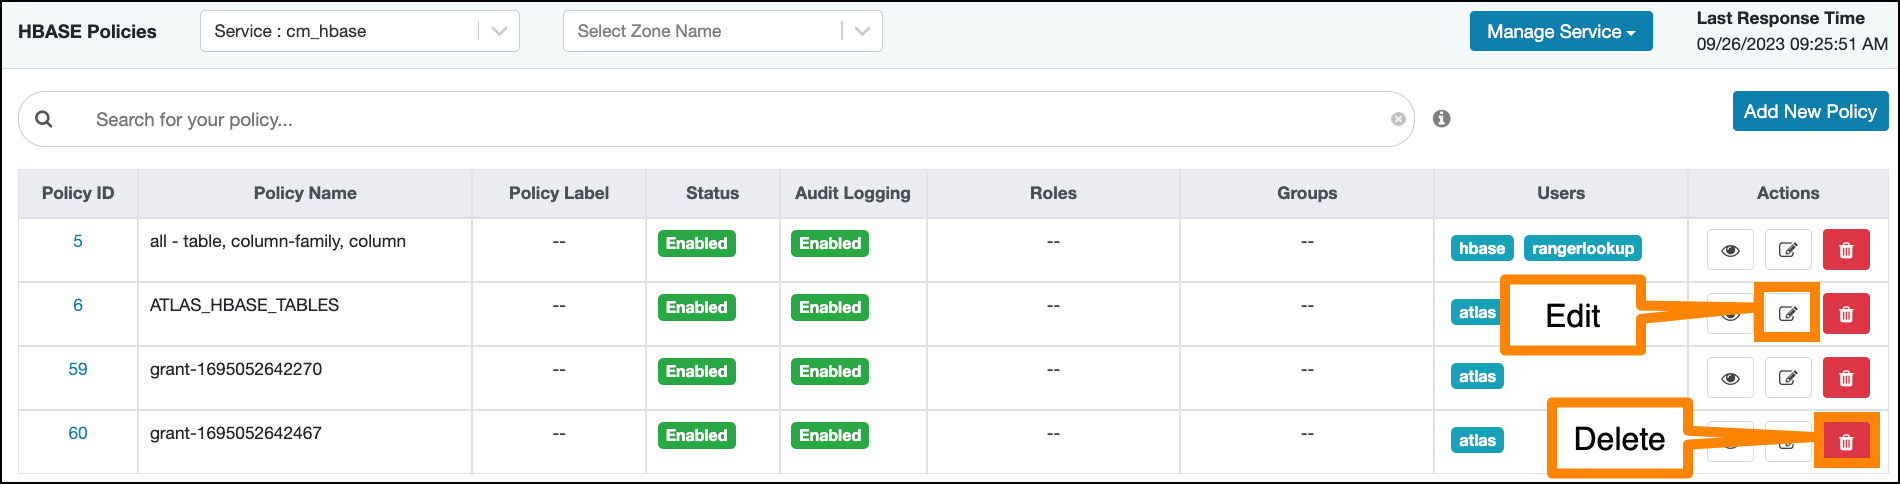Delete the ATLAS_HBASE_TABLES policy
The image size is (1900, 484).
click(1846, 314)
